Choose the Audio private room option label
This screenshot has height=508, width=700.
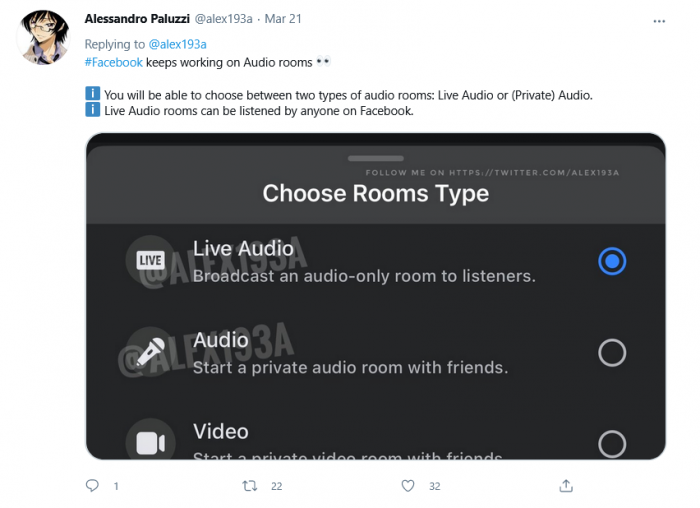pyautogui.click(x=221, y=340)
